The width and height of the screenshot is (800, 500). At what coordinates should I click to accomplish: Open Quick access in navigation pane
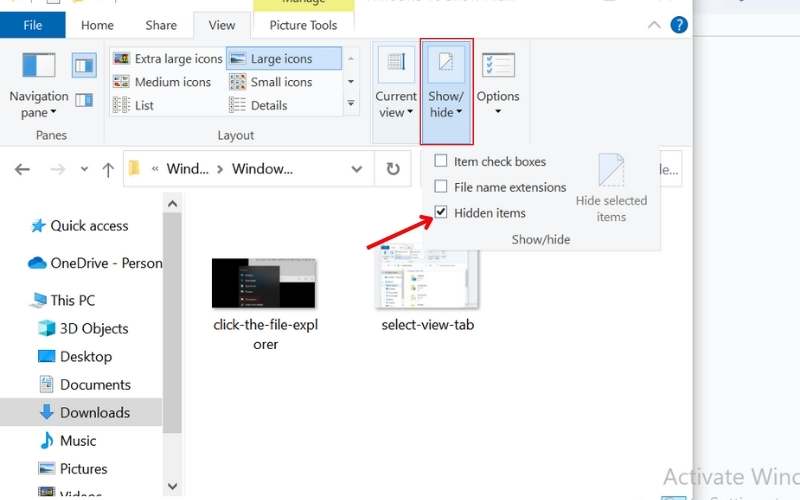[80, 226]
